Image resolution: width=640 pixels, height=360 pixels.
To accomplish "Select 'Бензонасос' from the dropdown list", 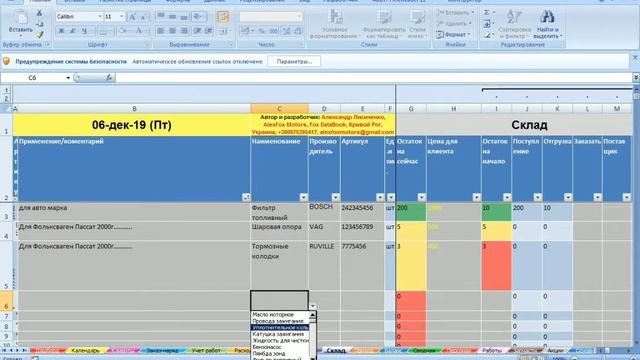I will (x=280, y=347).
